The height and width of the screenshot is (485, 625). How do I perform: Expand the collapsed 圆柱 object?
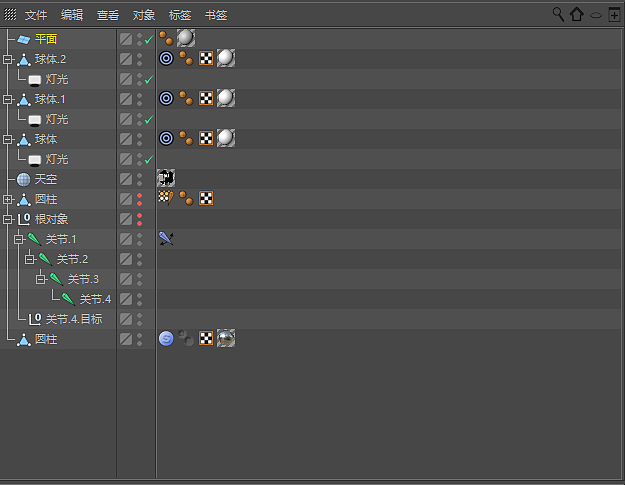(x=8, y=199)
